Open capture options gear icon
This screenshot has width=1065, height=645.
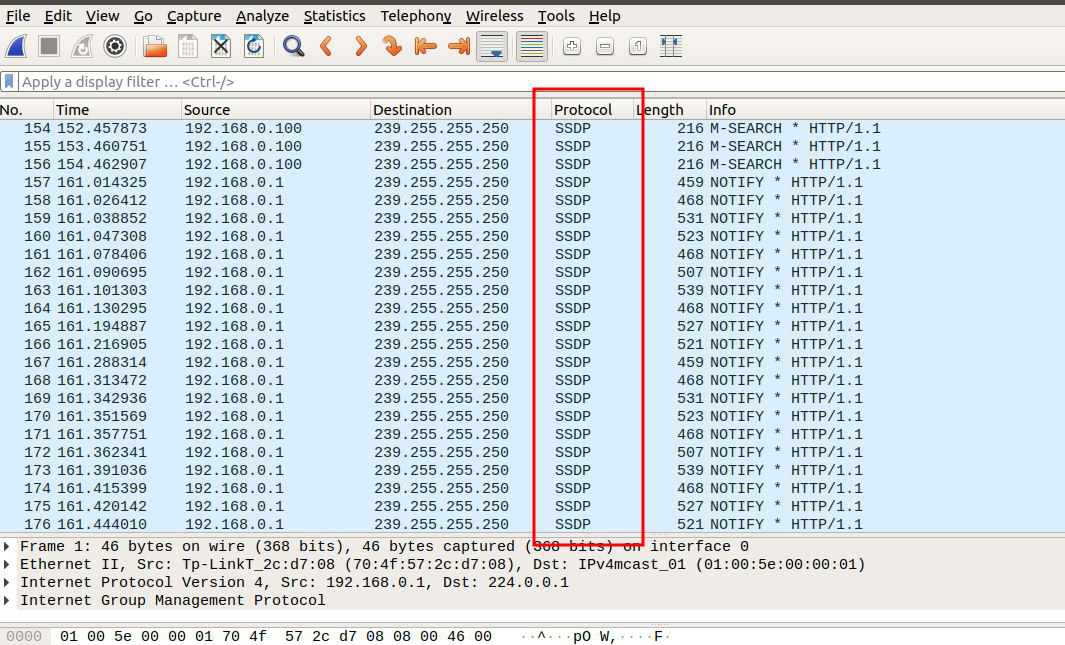[115, 46]
